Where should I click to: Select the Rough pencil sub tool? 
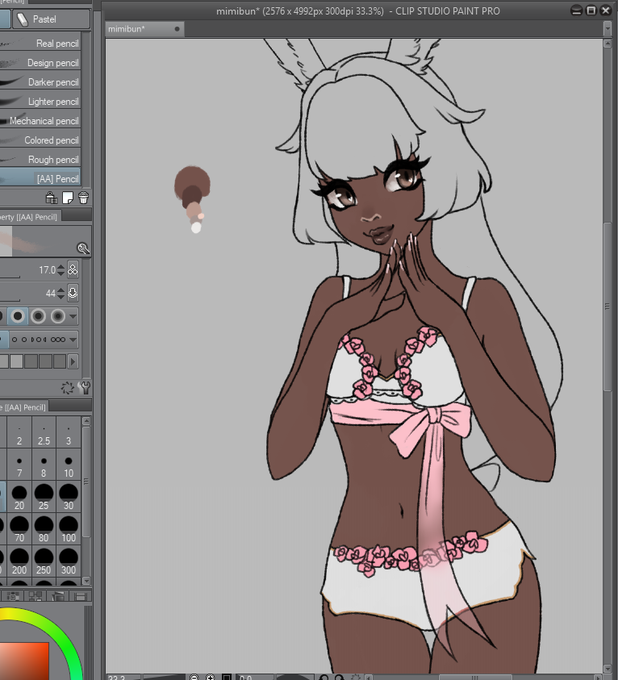coord(40,159)
